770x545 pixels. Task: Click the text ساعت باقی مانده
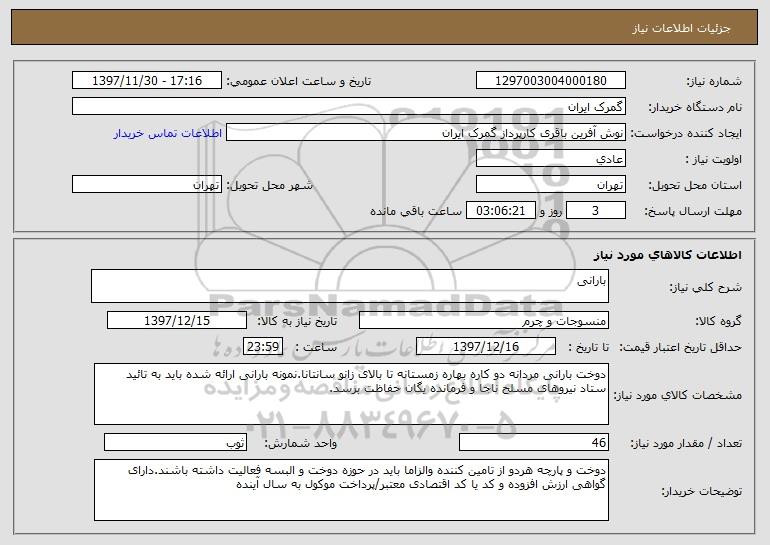[416, 211]
